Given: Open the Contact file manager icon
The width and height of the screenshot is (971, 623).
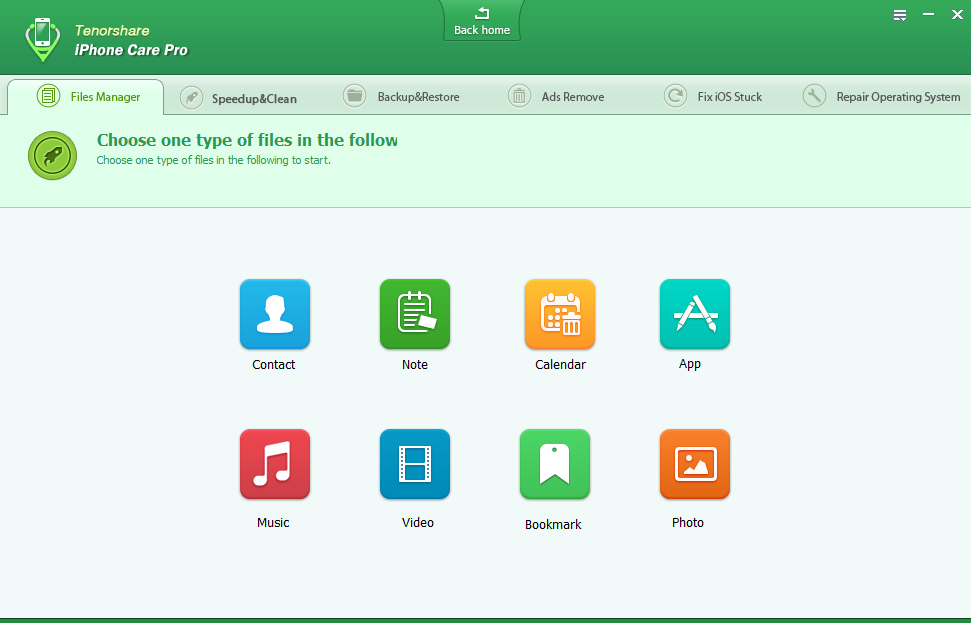Looking at the screenshot, I should pos(274,314).
